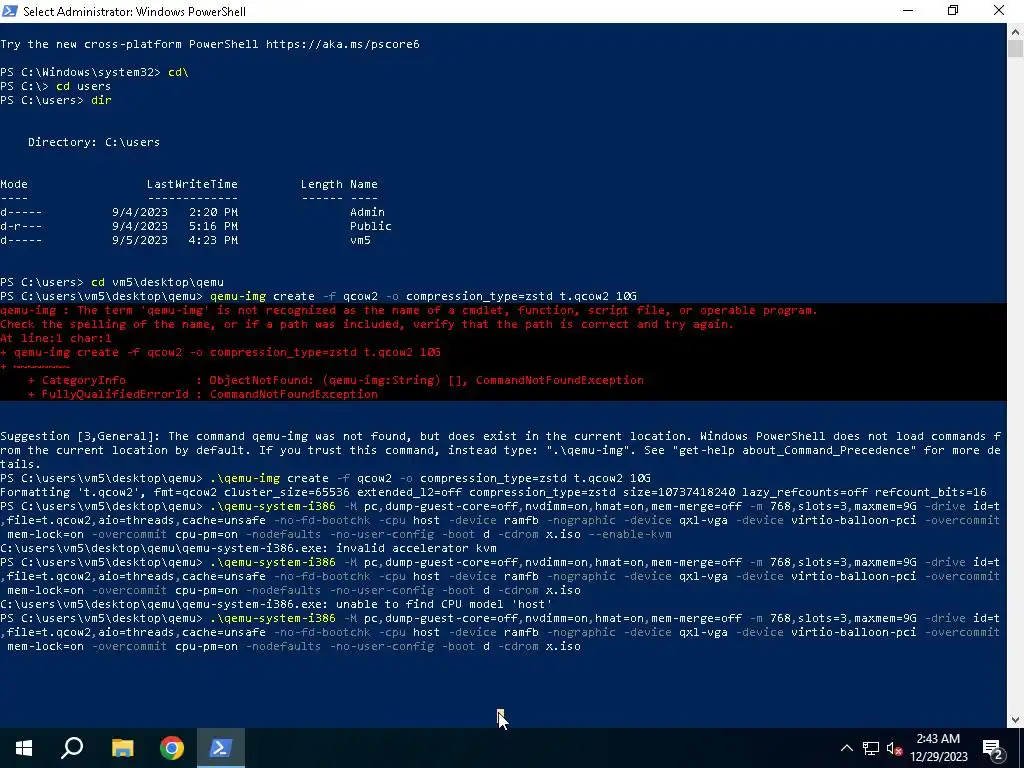Click the 'Admin' directory name
This screenshot has width=1024, height=768.
(x=367, y=212)
